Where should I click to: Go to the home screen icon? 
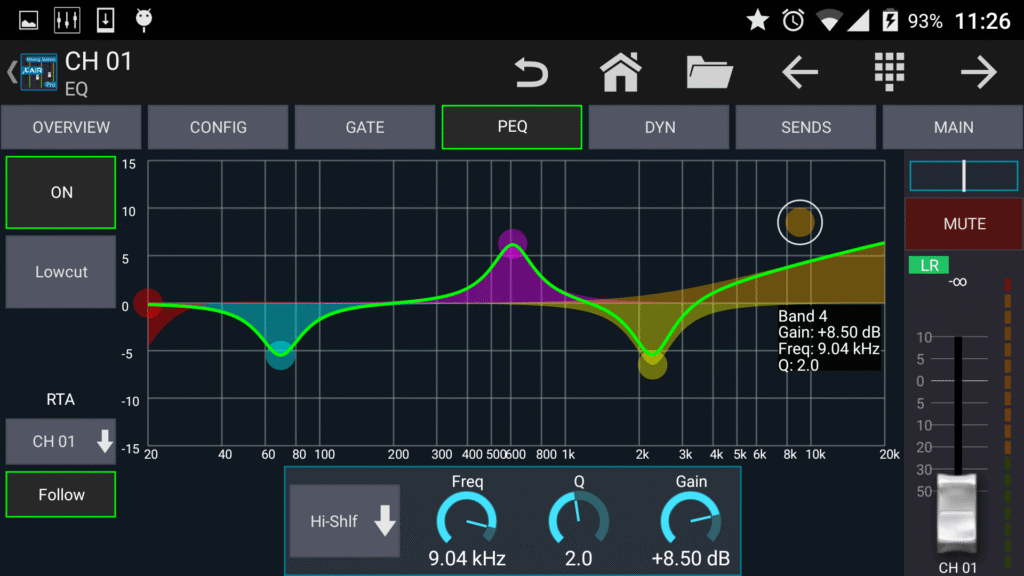tap(620, 73)
